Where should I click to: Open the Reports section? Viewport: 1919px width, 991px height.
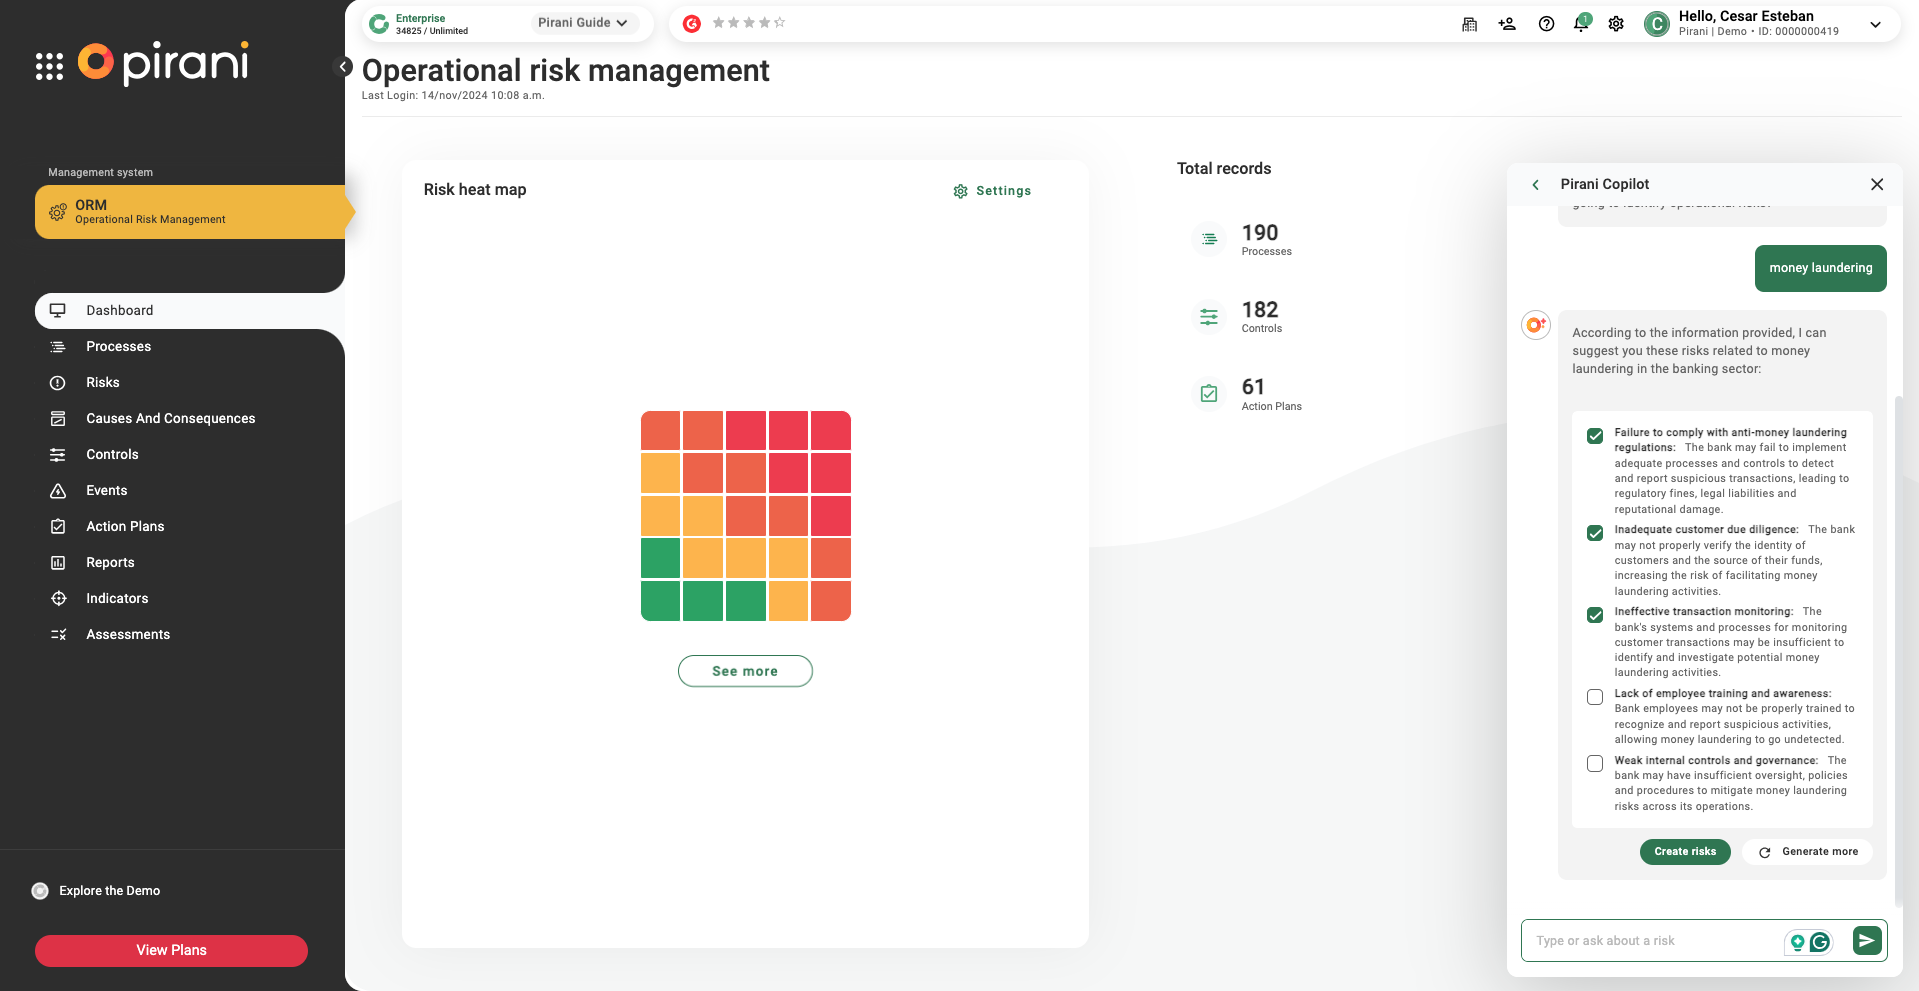(110, 562)
